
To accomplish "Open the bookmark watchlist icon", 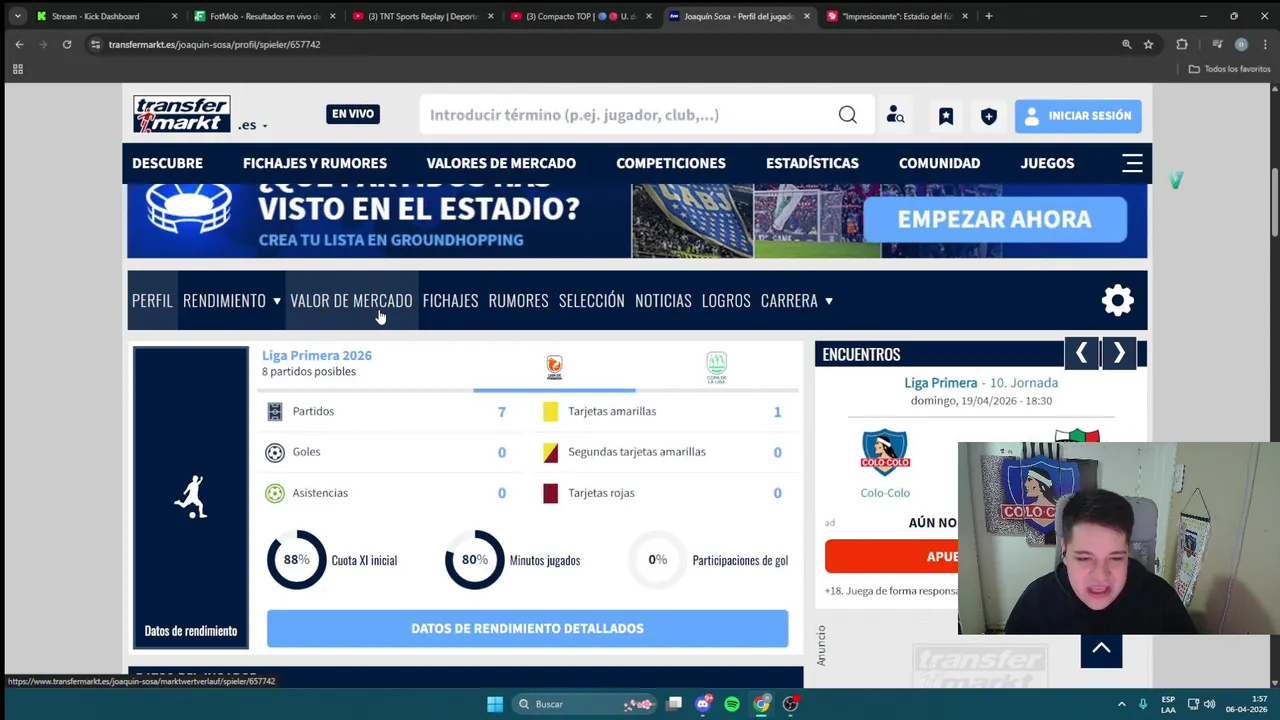I will click(x=946, y=116).
